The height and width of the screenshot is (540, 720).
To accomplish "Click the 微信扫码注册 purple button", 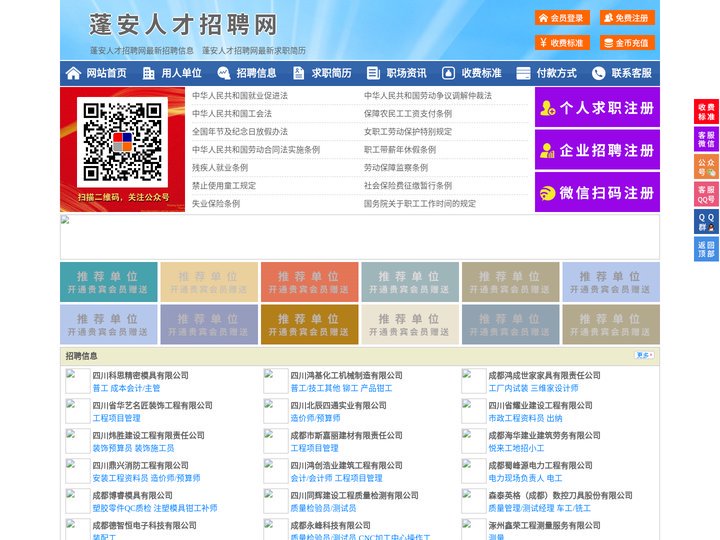I will 597,192.
